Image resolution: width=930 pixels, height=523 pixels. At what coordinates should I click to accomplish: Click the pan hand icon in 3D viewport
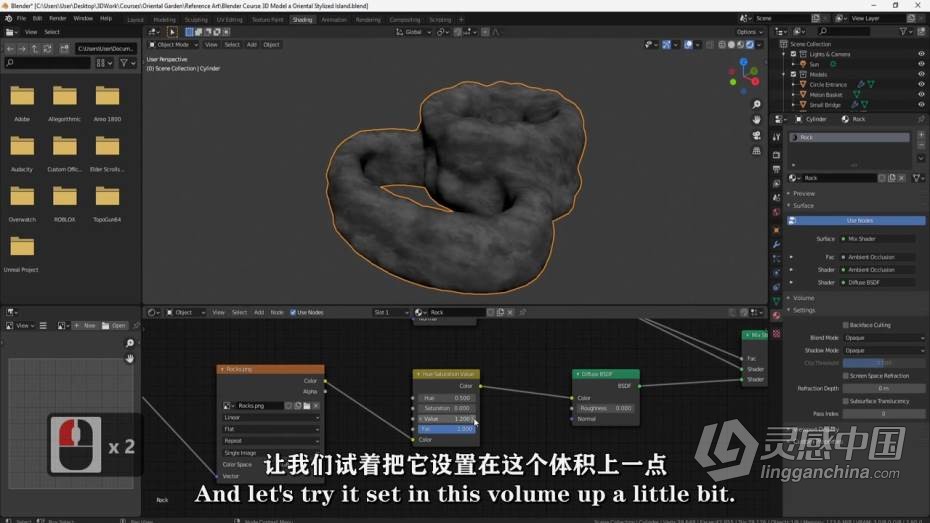756,120
